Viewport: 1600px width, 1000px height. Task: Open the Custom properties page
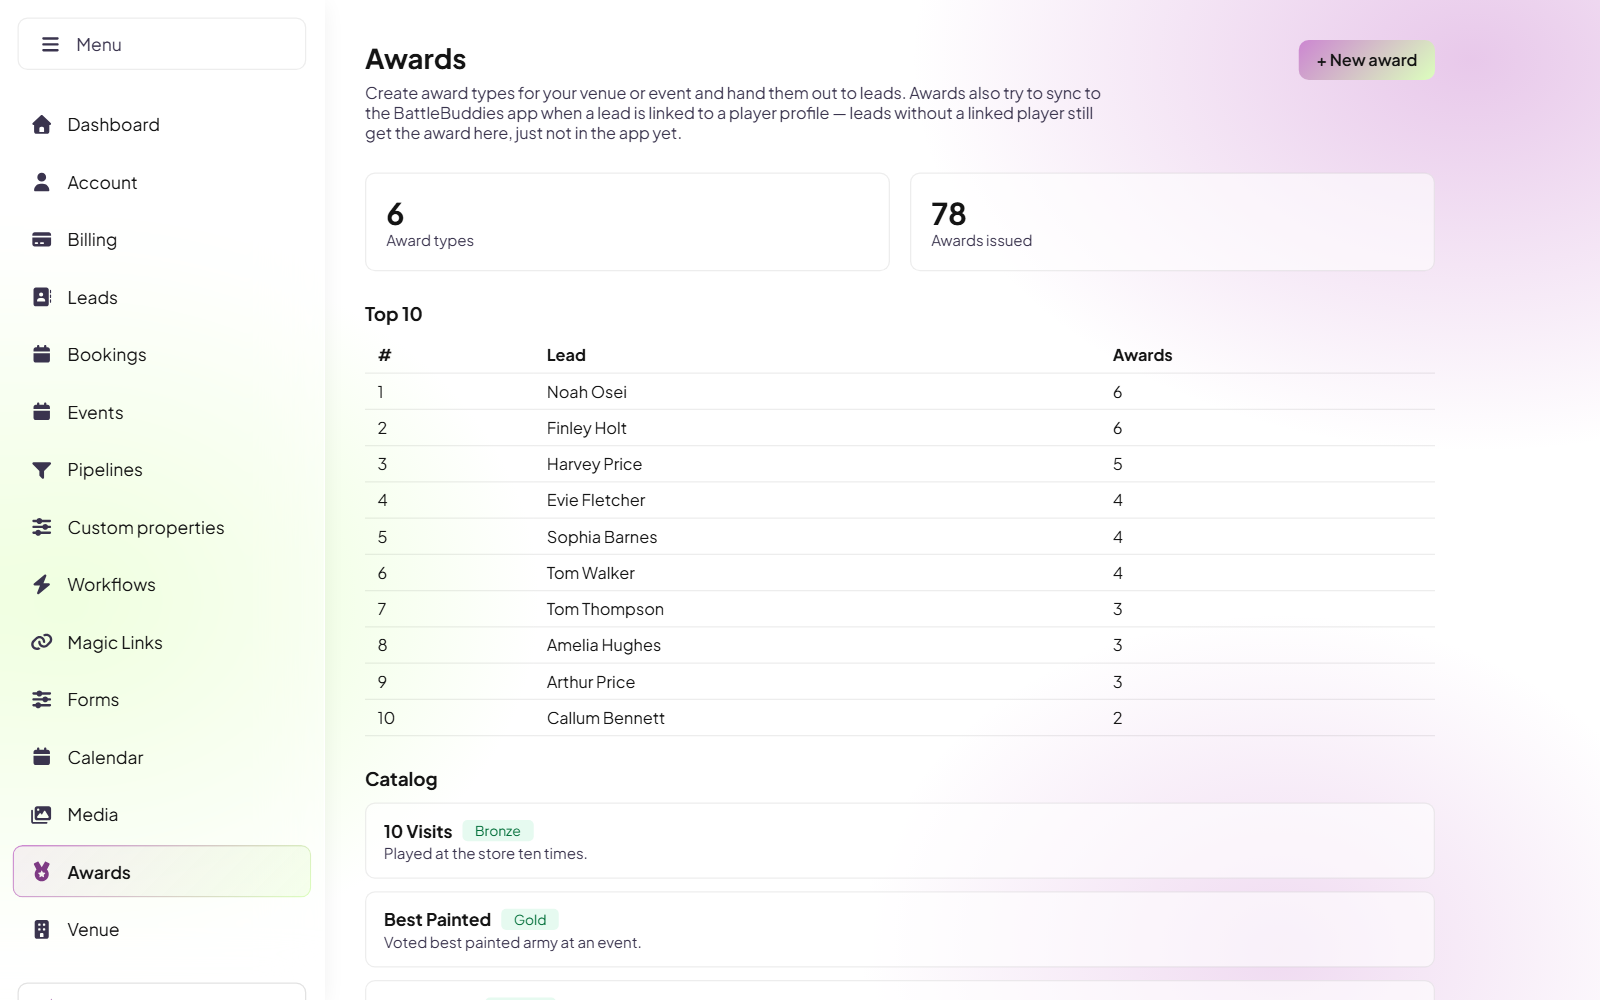[x=162, y=527]
